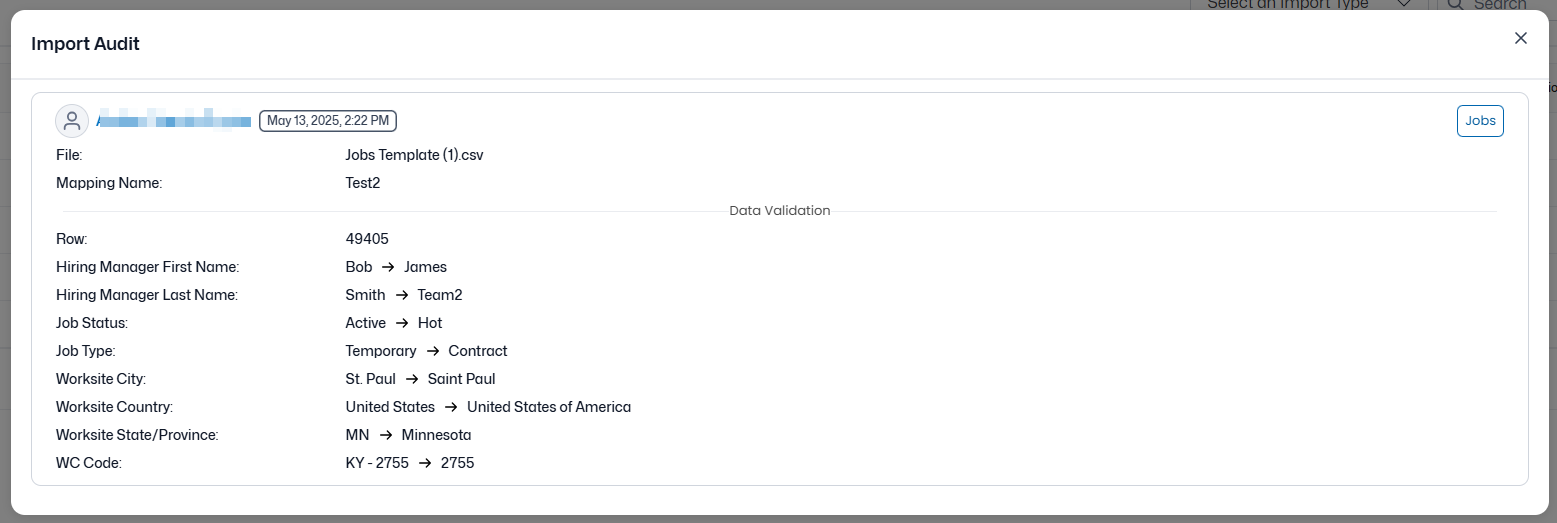Click the arrow in Worksite Country row
Image resolution: width=1557 pixels, height=523 pixels.
pos(451,407)
